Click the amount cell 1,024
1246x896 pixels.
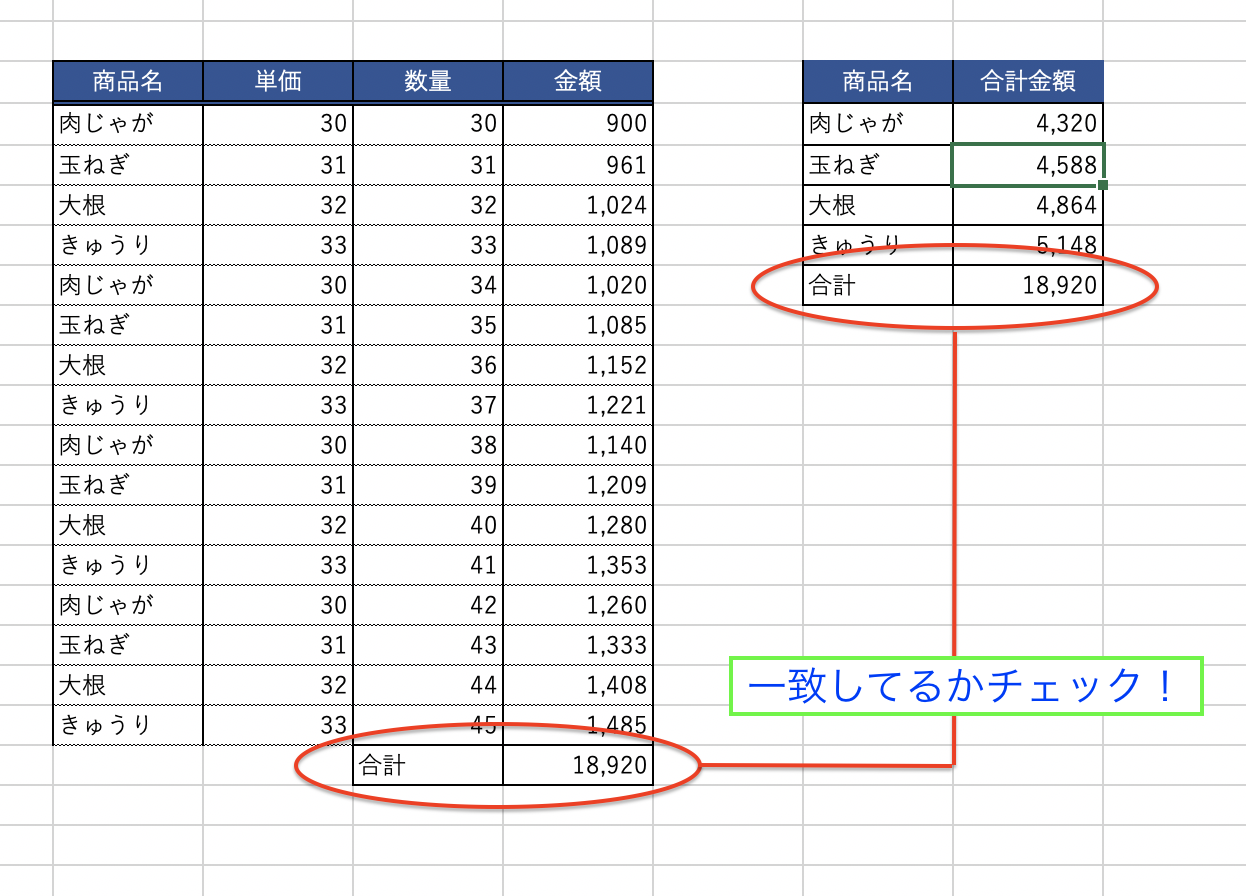point(578,205)
